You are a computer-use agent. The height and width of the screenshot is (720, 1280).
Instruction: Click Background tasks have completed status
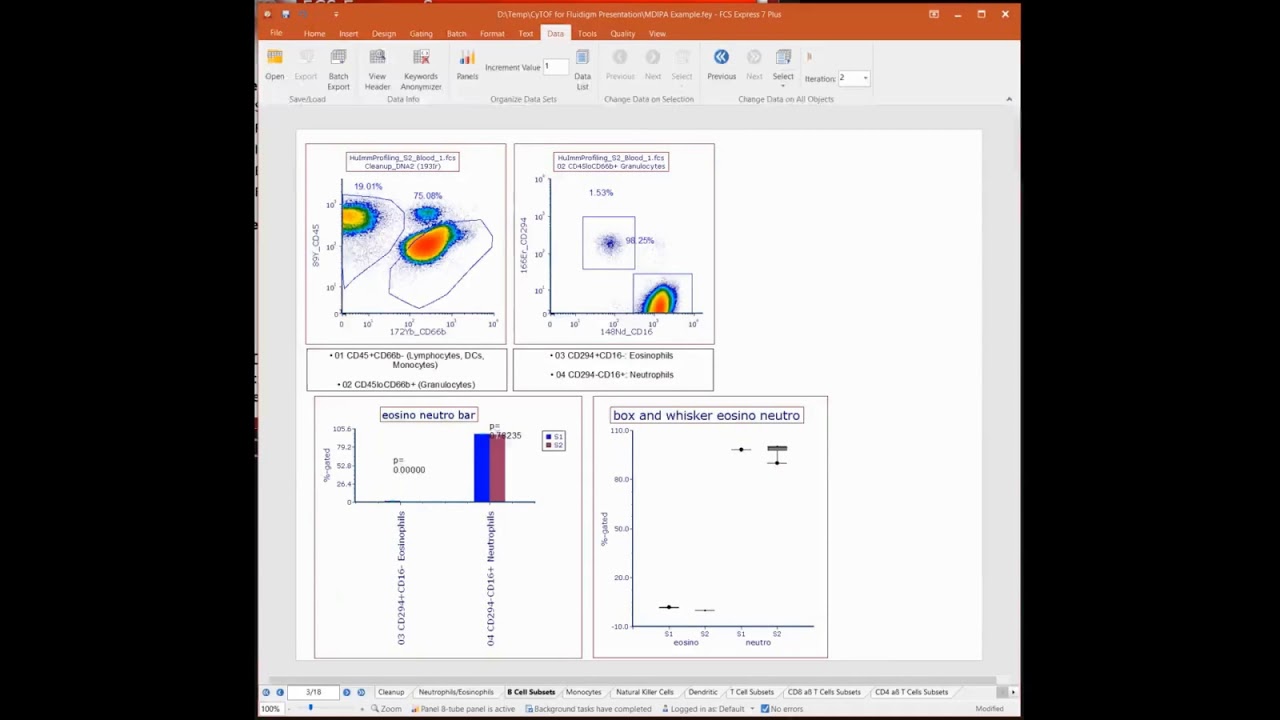click(588, 709)
